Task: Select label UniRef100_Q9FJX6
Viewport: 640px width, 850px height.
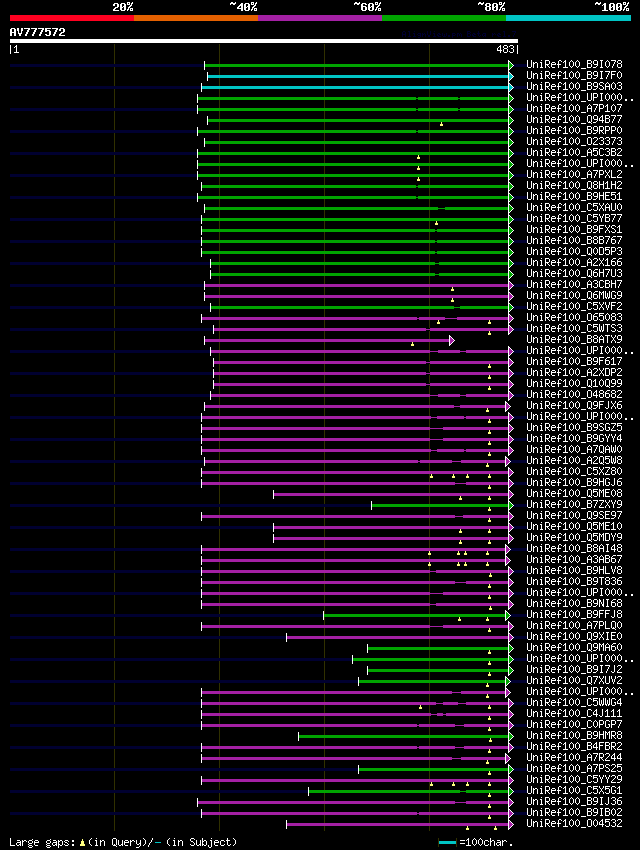Action: 574,405
